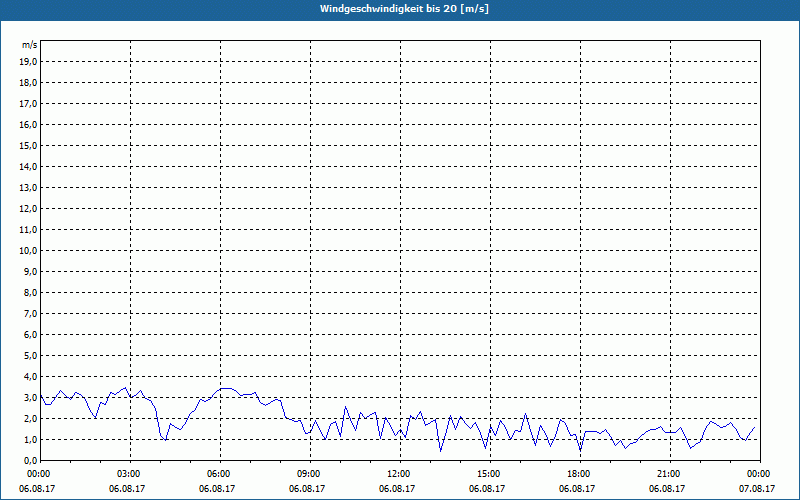Select the 5,0 y-axis label
The image size is (800, 500).
[x=30, y=356]
